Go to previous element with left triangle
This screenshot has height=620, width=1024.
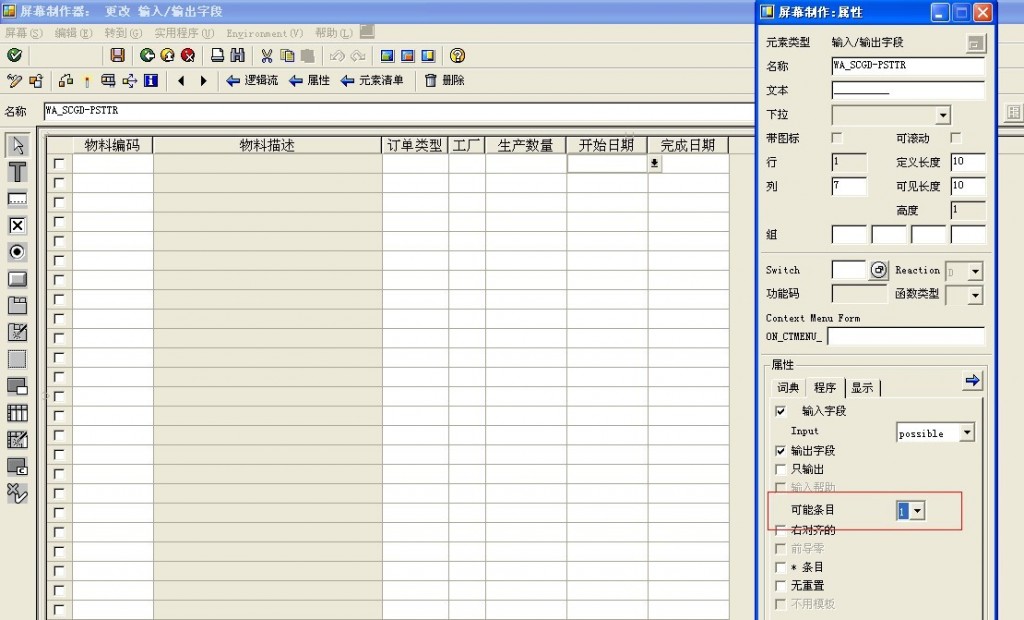[181, 80]
